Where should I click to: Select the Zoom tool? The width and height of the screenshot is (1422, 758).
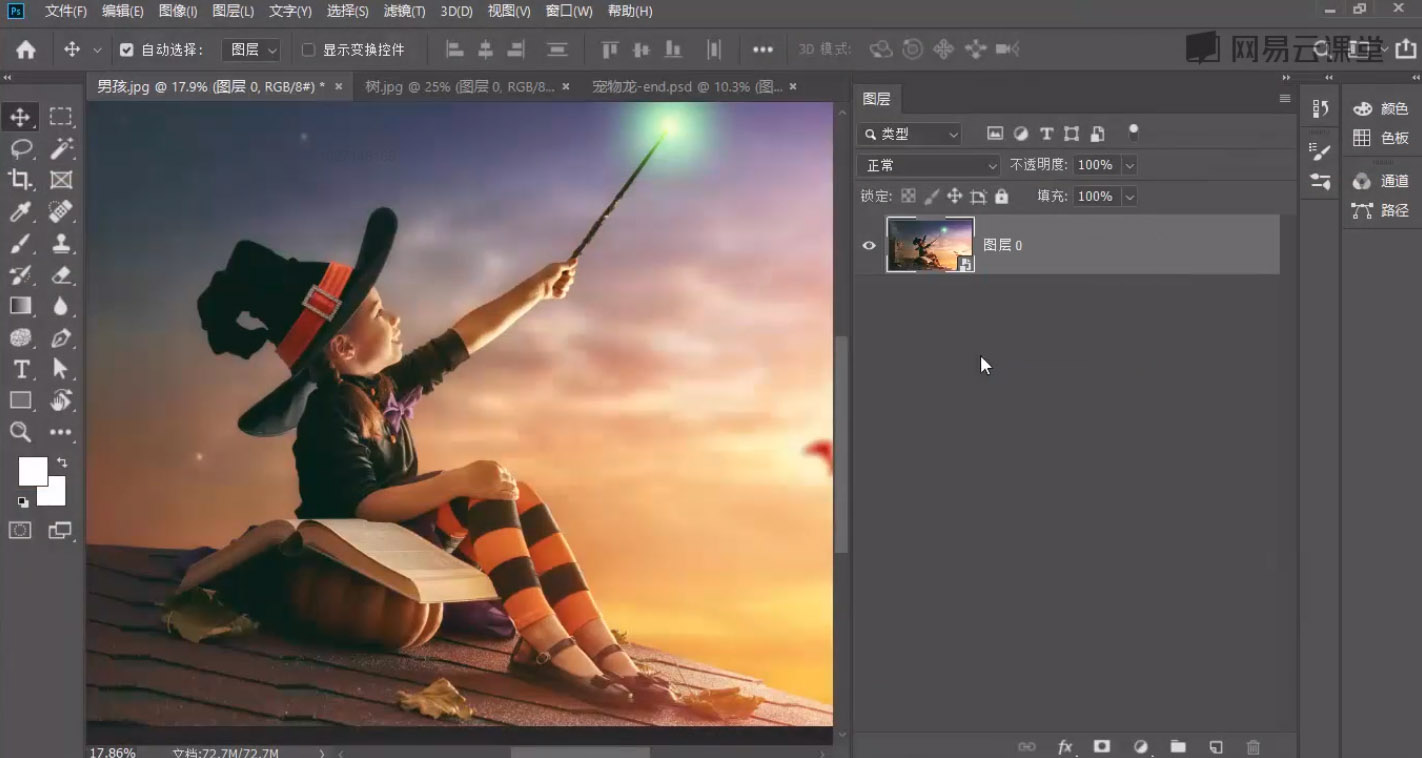point(20,432)
